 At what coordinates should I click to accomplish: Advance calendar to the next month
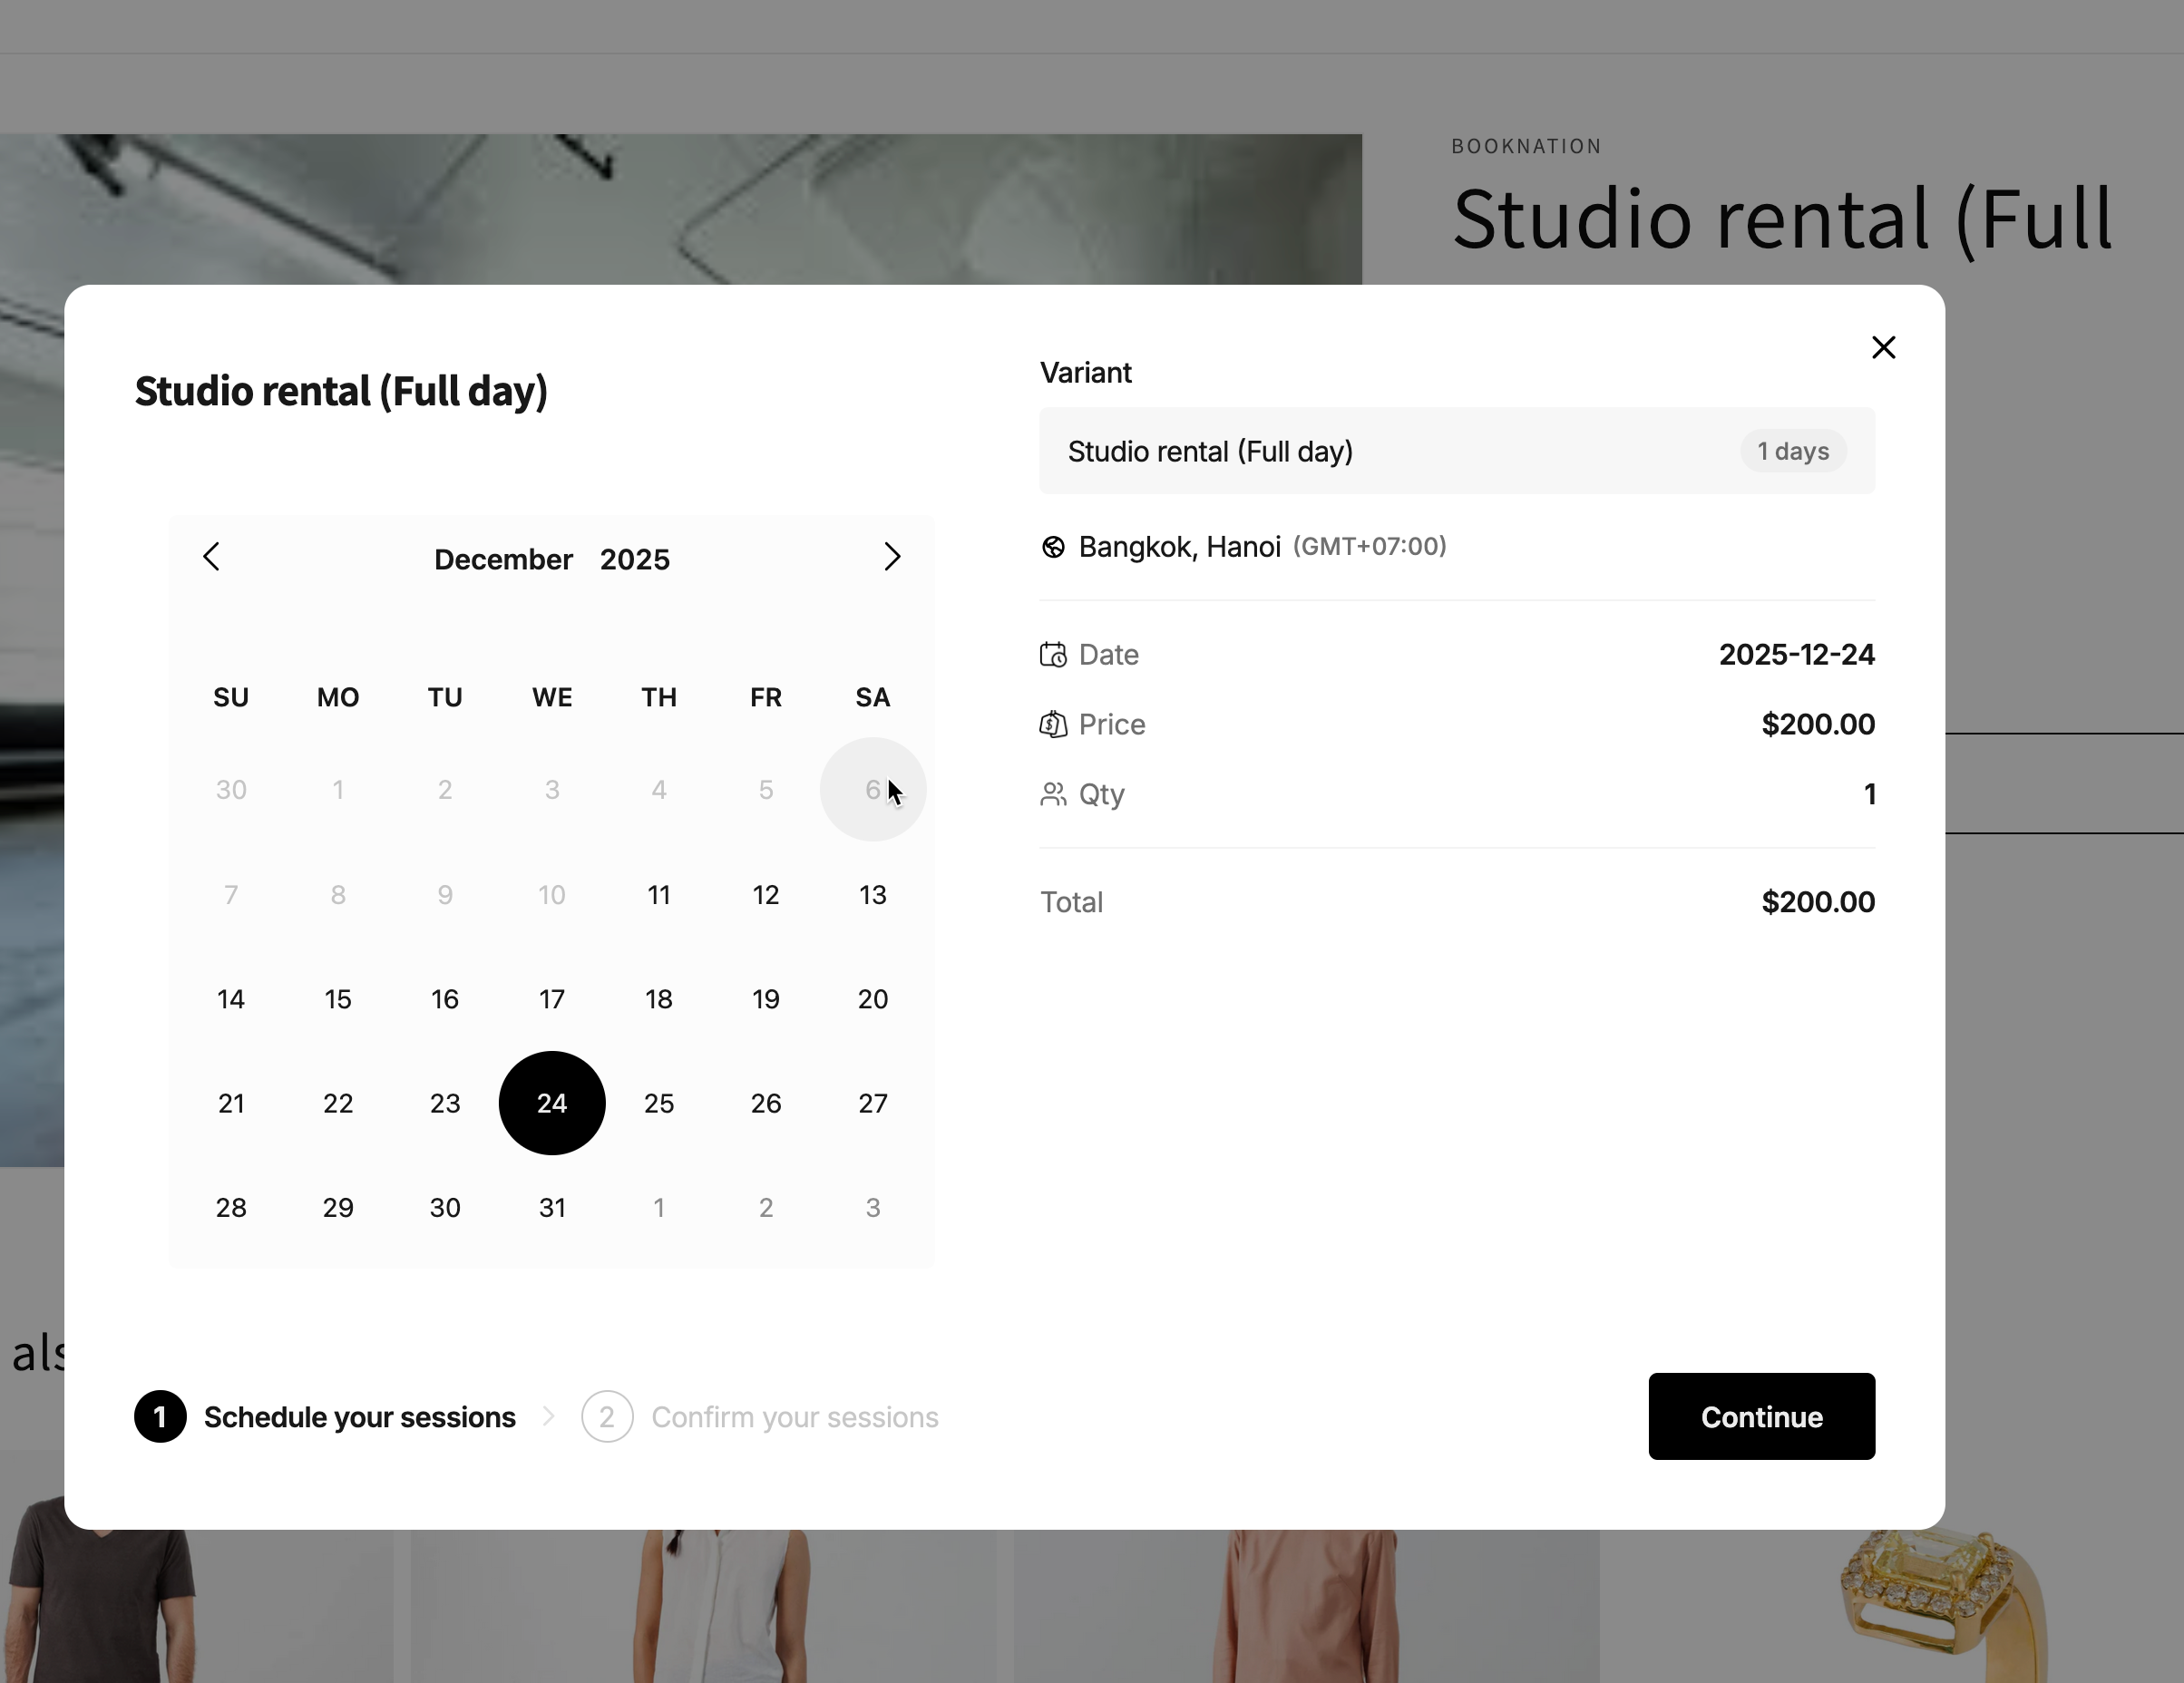tap(892, 557)
